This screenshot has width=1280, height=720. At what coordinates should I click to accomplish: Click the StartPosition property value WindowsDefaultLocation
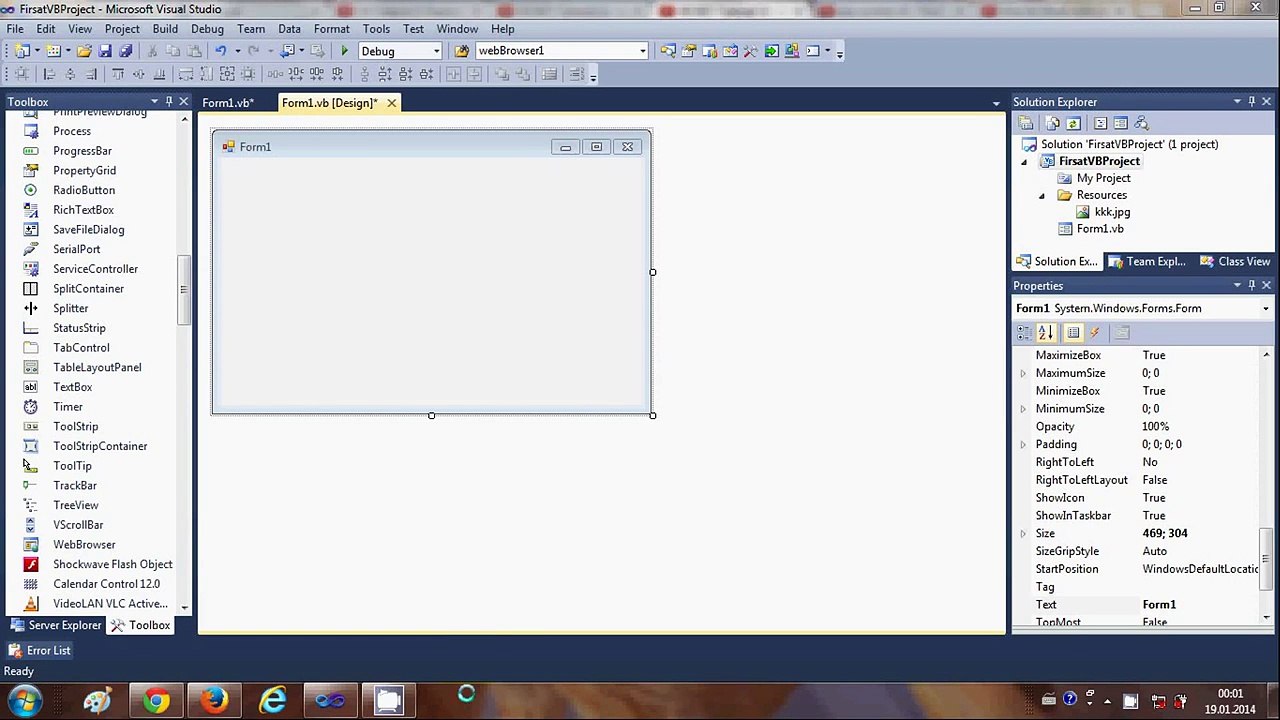click(x=1200, y=569)
